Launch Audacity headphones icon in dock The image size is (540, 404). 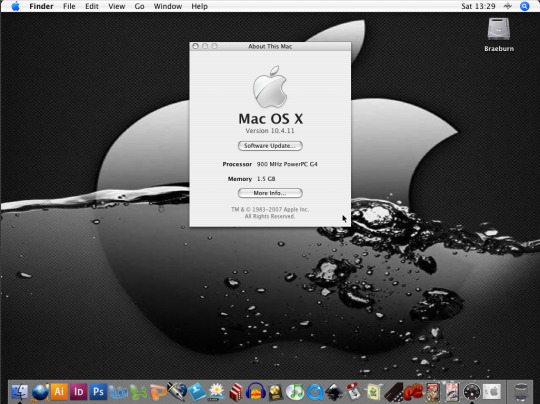coord(256,392)
